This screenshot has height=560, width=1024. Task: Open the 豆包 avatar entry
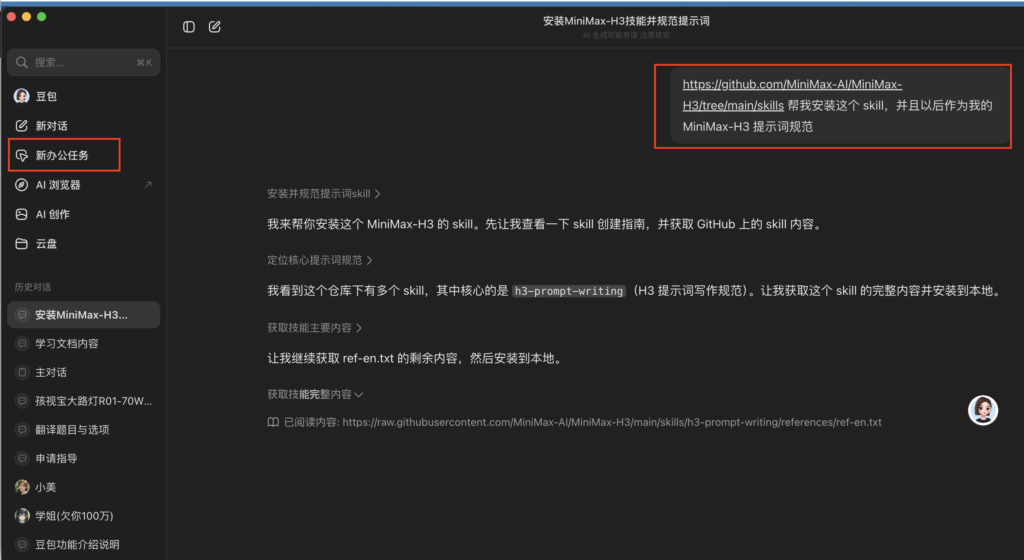84,96
